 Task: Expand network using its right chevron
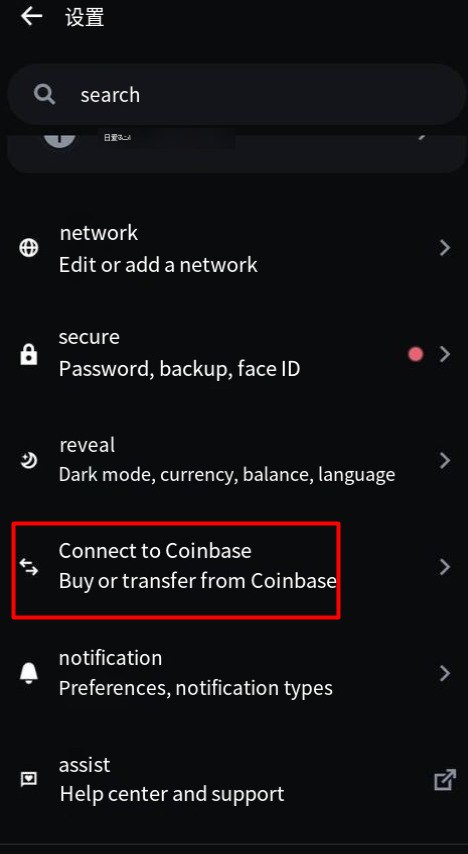tap(445, 248)
